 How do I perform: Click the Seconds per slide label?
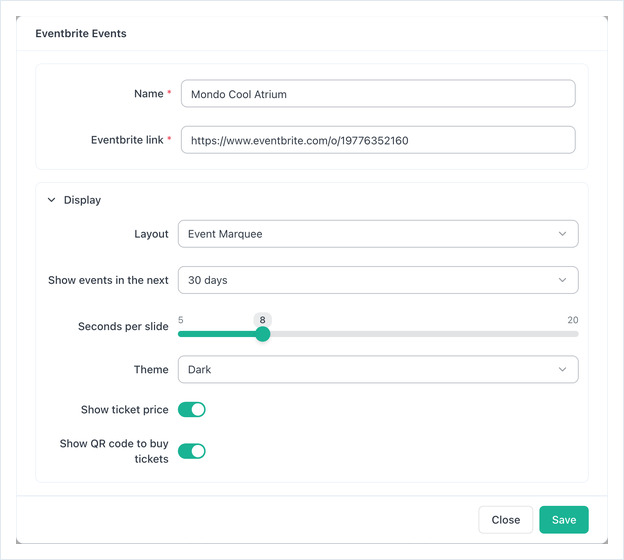click(123, 326)
